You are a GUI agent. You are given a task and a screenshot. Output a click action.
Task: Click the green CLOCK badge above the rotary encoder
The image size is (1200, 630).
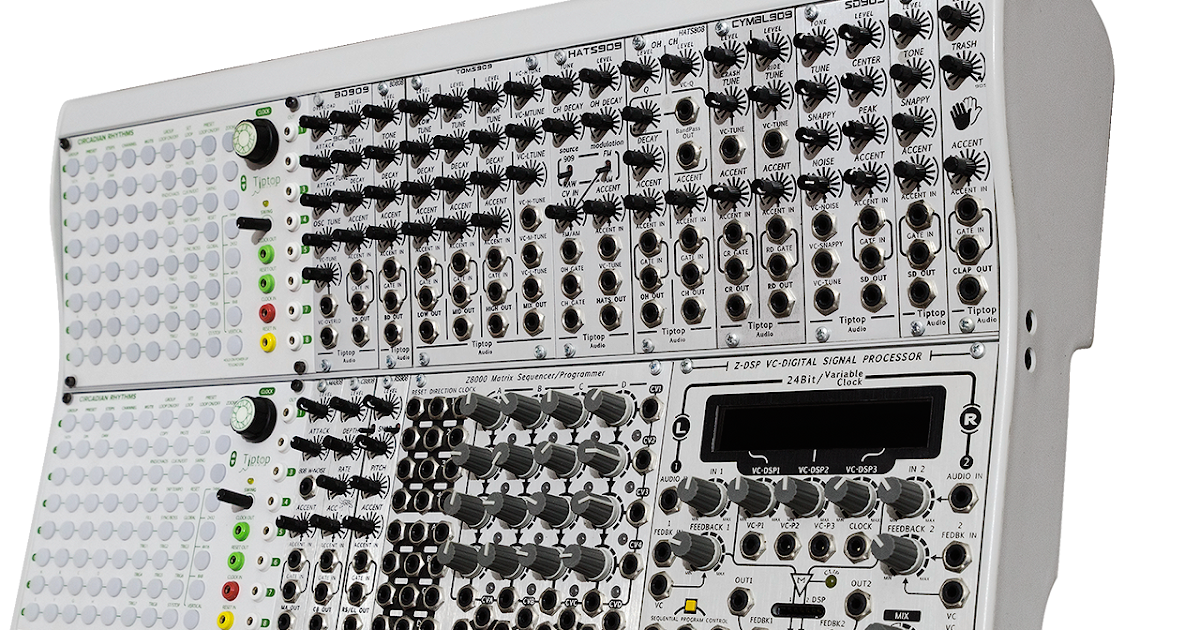pos(265,111)
